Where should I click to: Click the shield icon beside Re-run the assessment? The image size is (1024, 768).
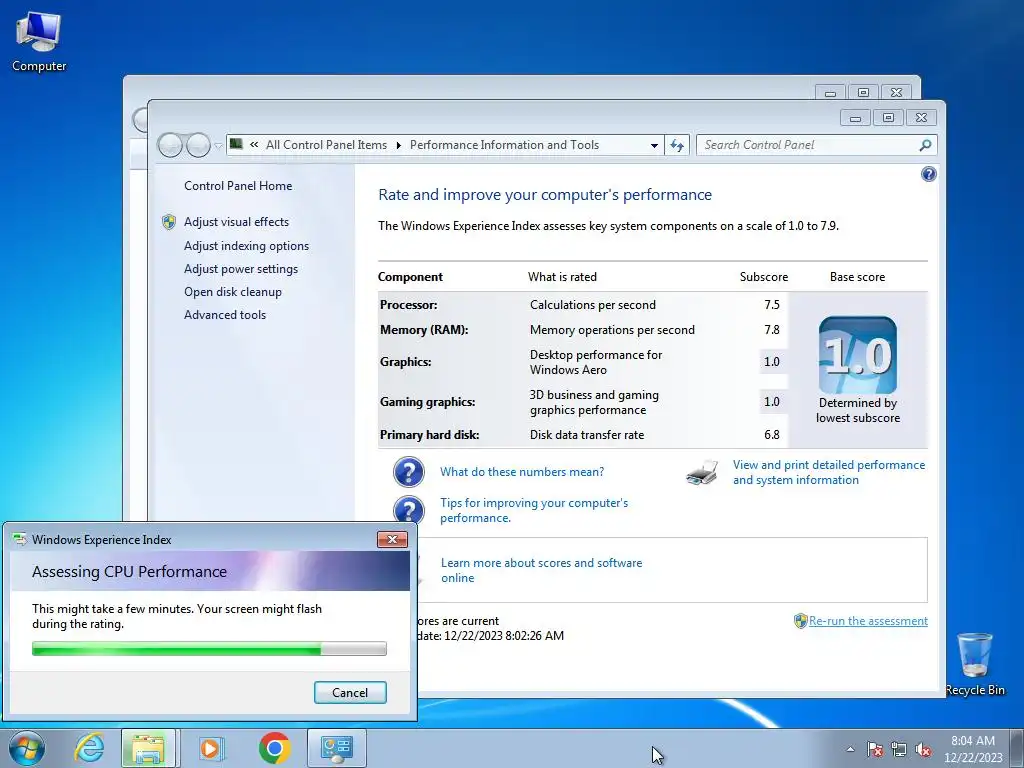(801, 621)
